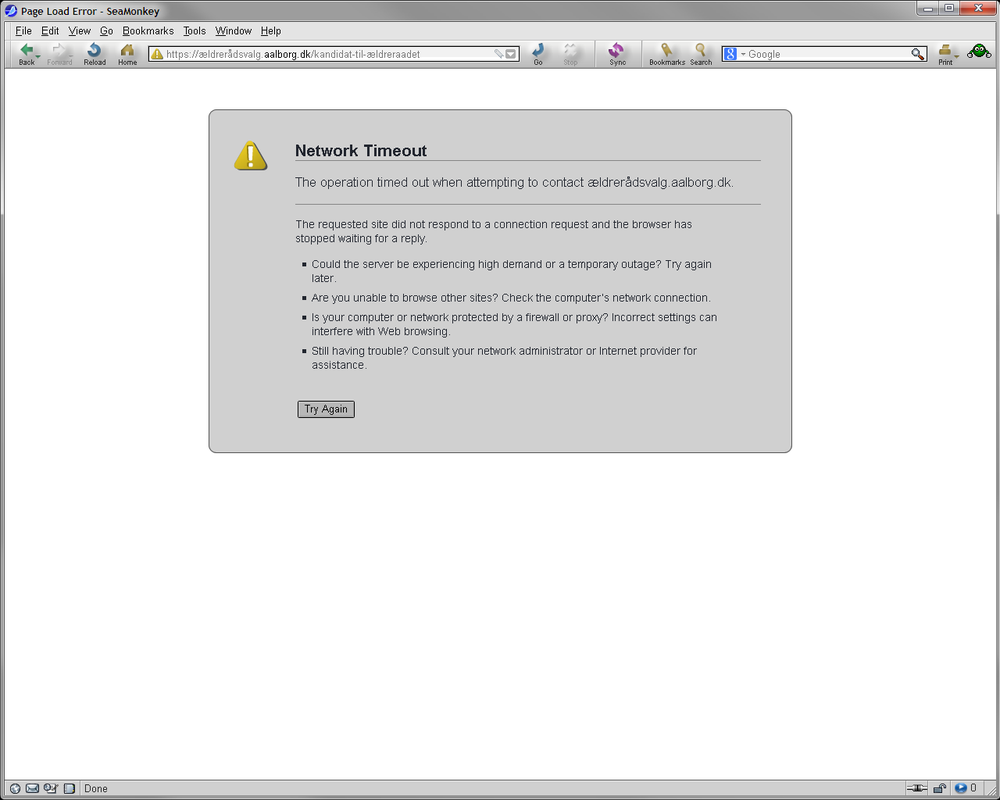Open Composer from the status bar

(x=51, y=789)
